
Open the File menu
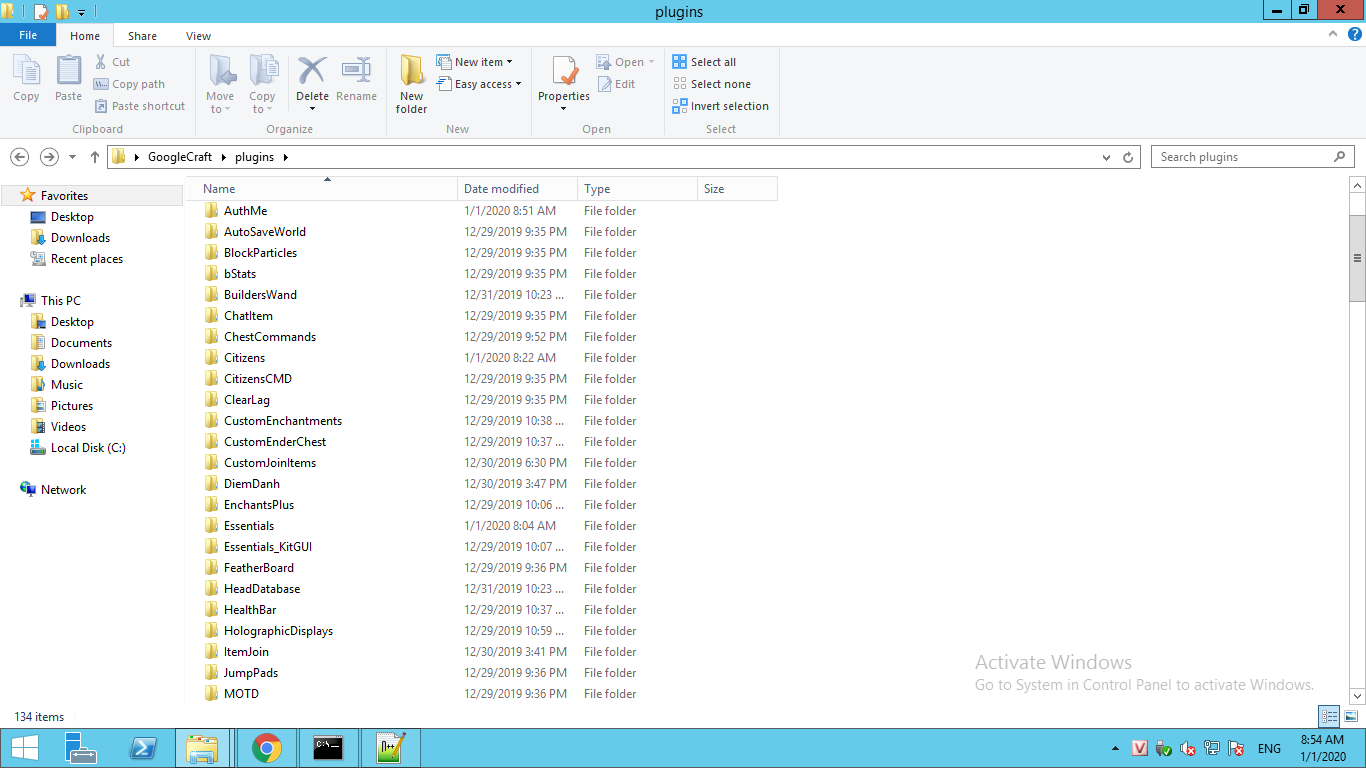28,35
